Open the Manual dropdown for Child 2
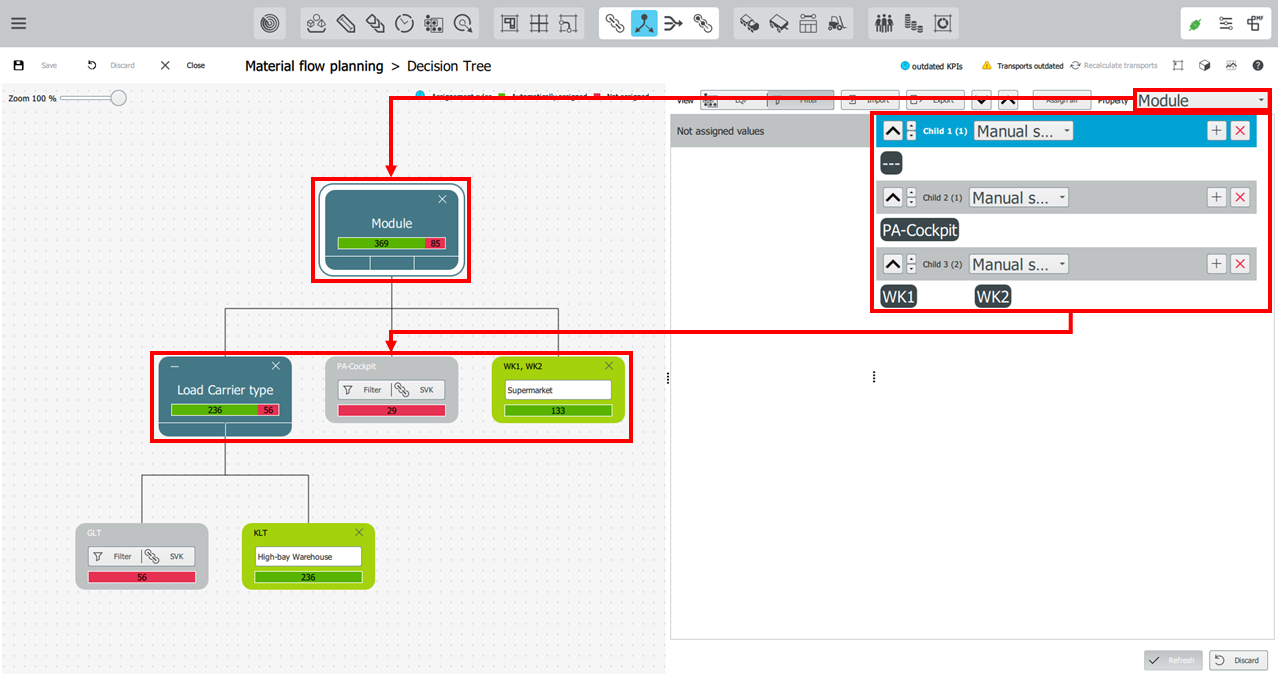1278x677 pixels. (x=1019, y=197)
